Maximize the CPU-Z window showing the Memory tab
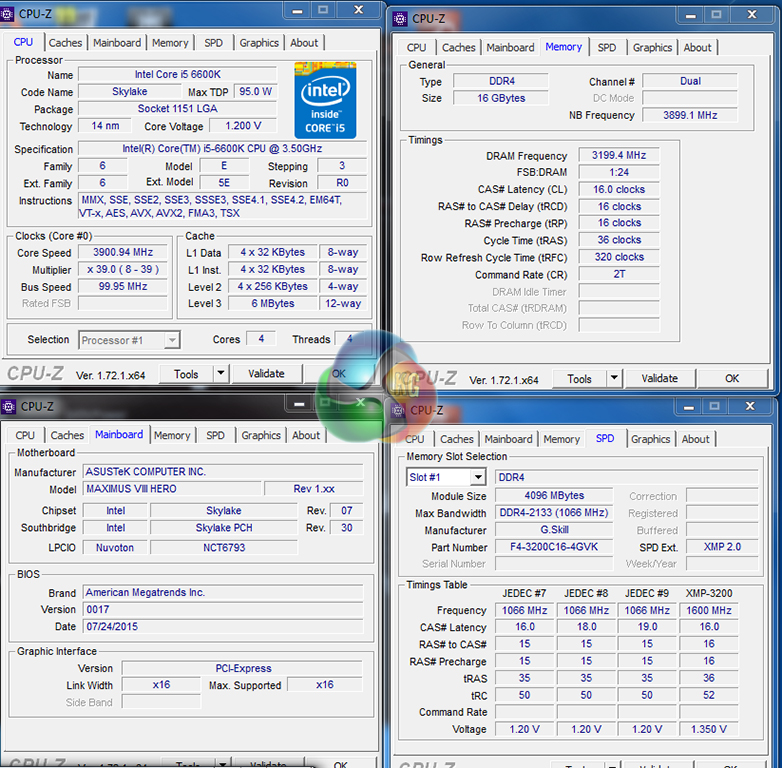The image size is (782, 768). (x=716, y=15)
